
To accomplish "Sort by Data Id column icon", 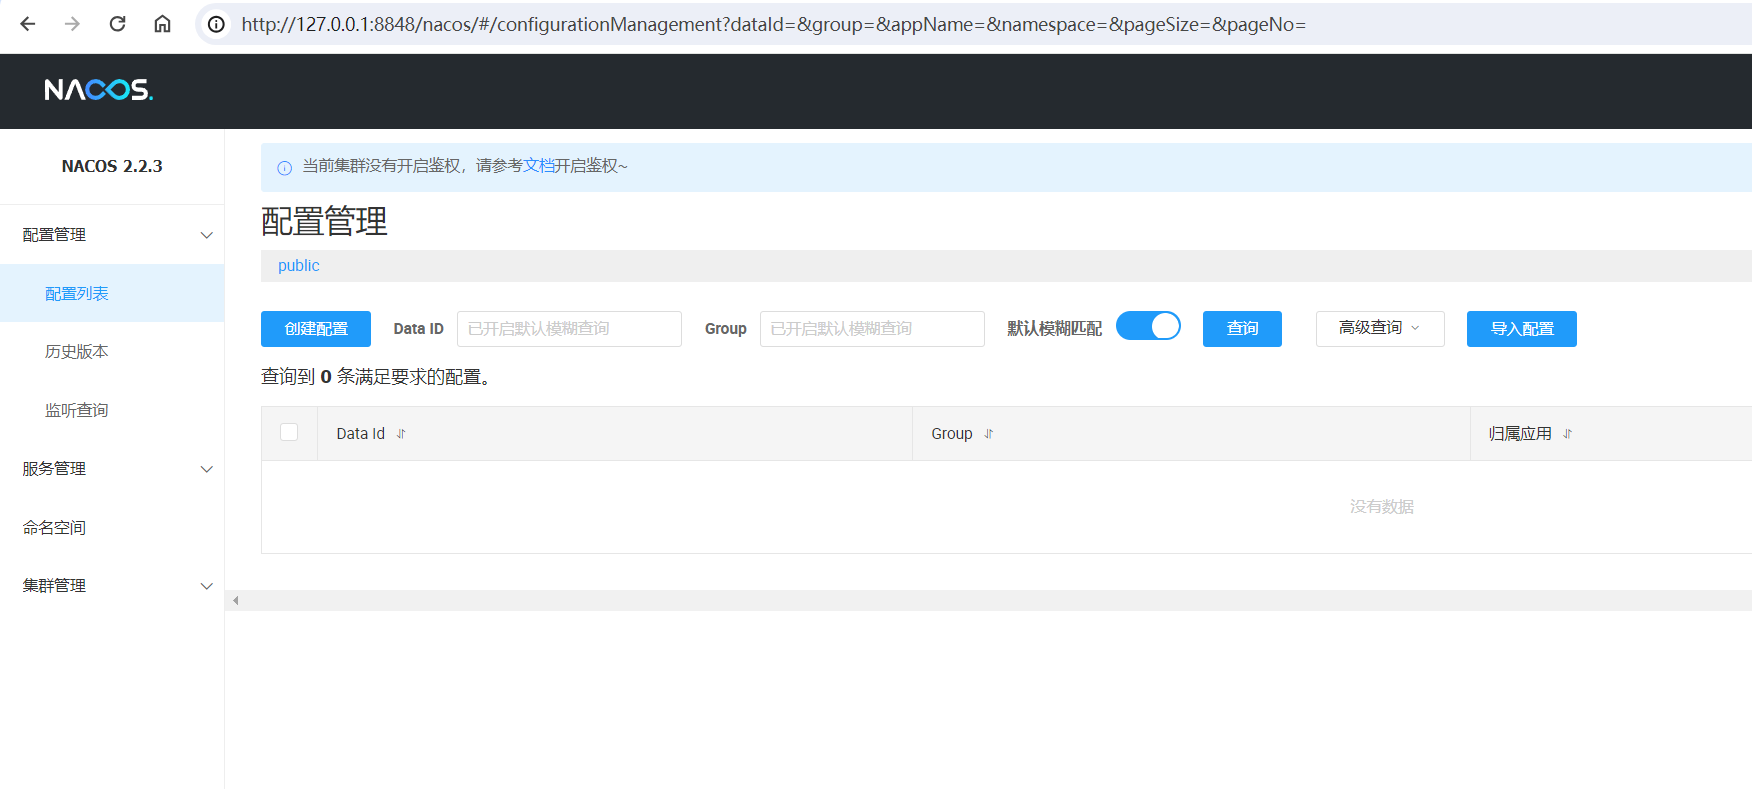I will (401, 434).
